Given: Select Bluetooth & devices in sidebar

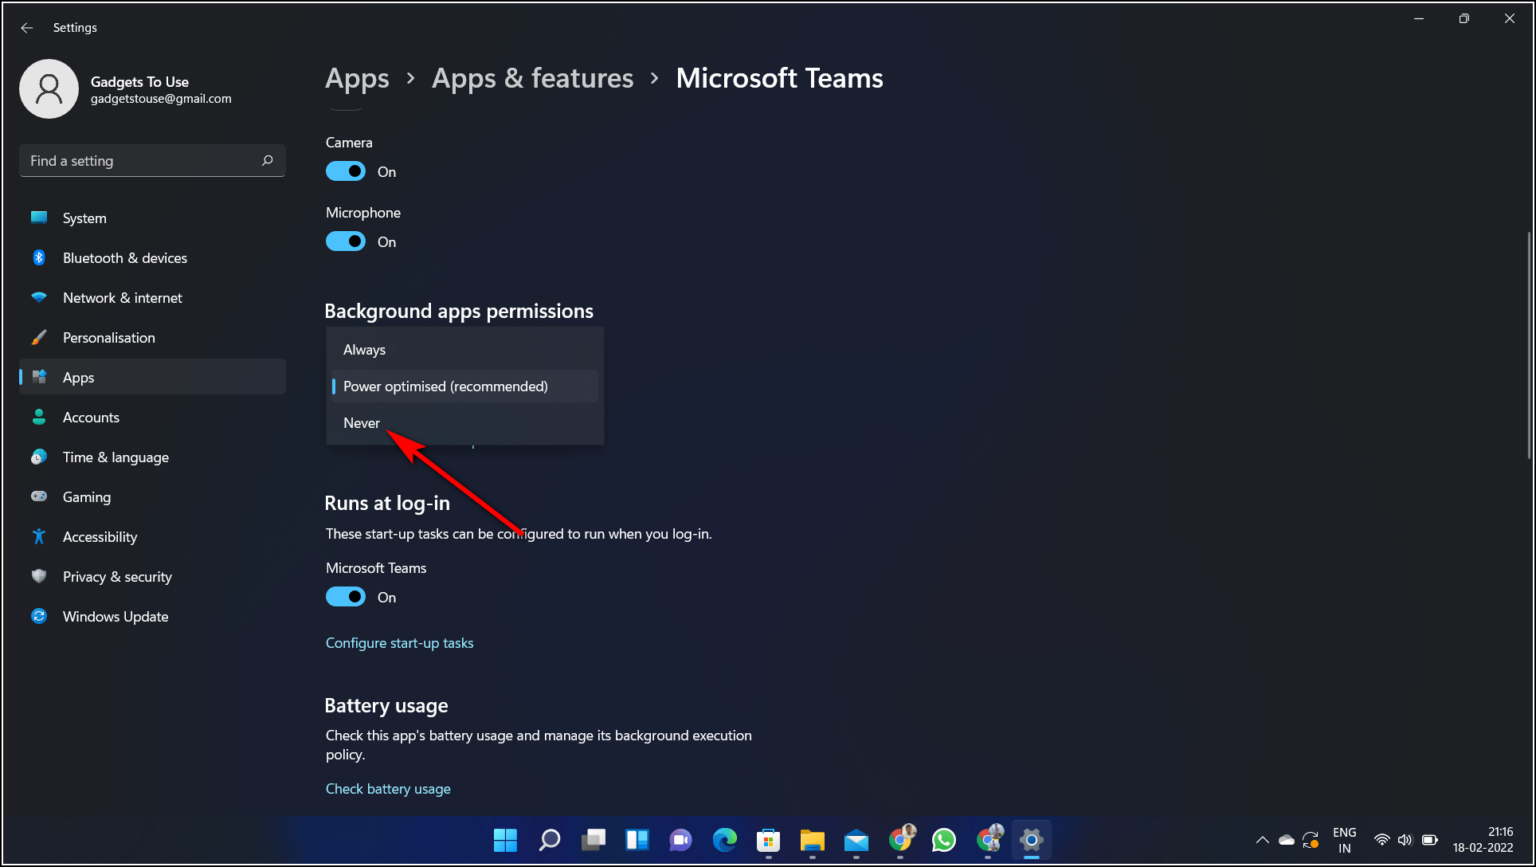Looking at the screenshot, I should coord(124,257).
